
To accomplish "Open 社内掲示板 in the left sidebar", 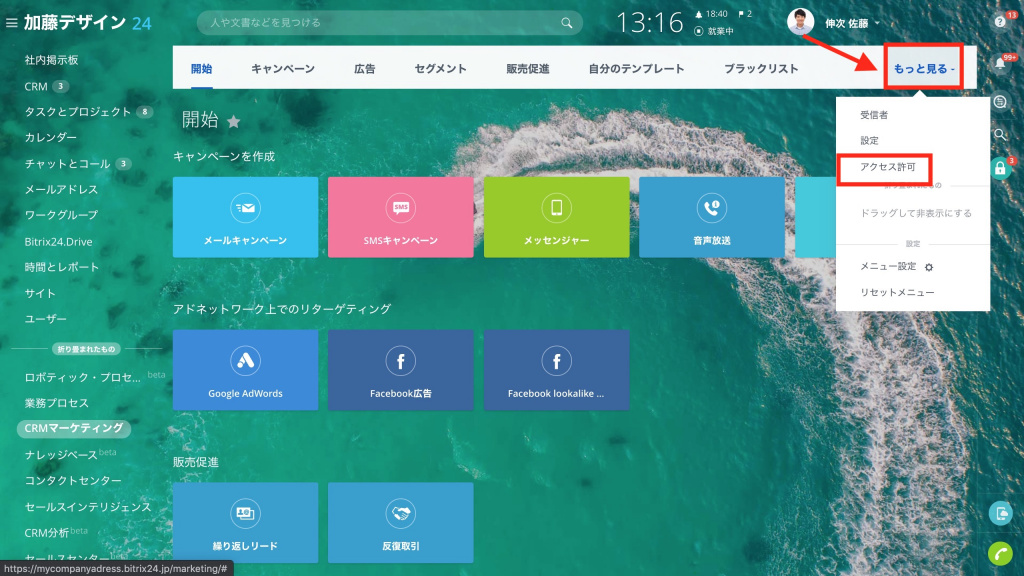I will (x=51, y=60).
